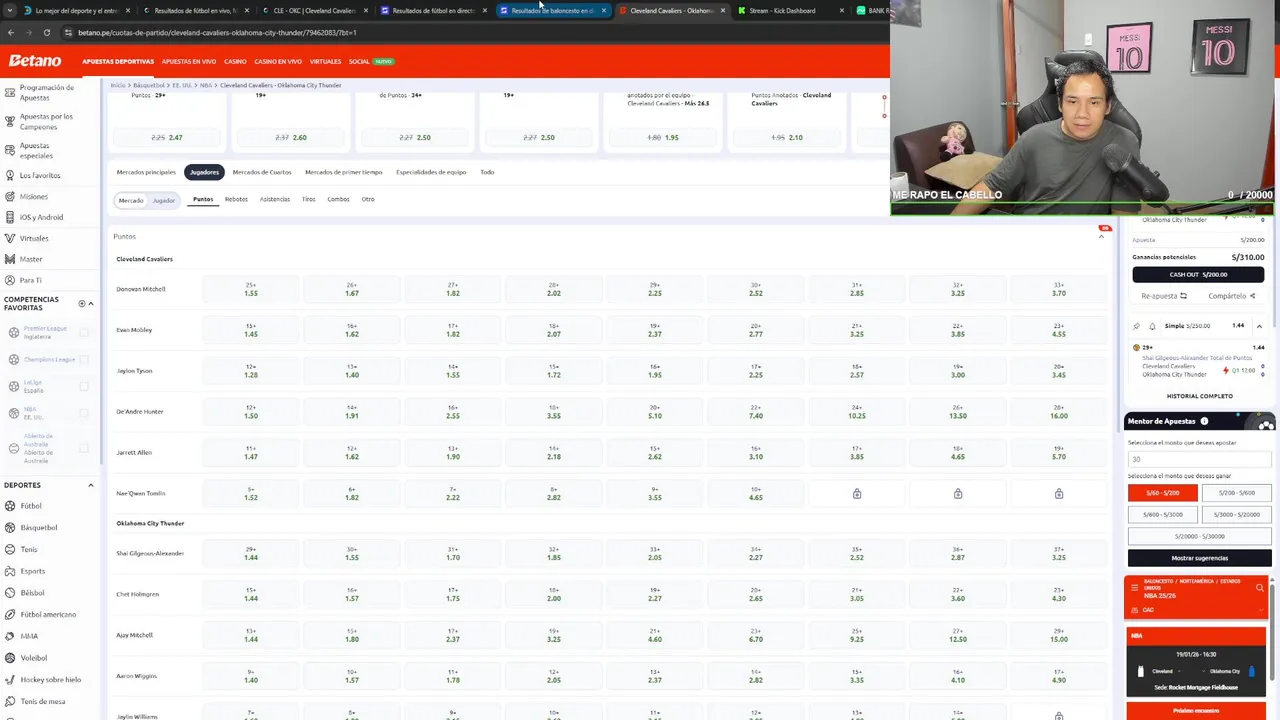Viewport: 1280px width, 720px height.
Task: Open the Virtuales top menu item
Action: point(325,61)
